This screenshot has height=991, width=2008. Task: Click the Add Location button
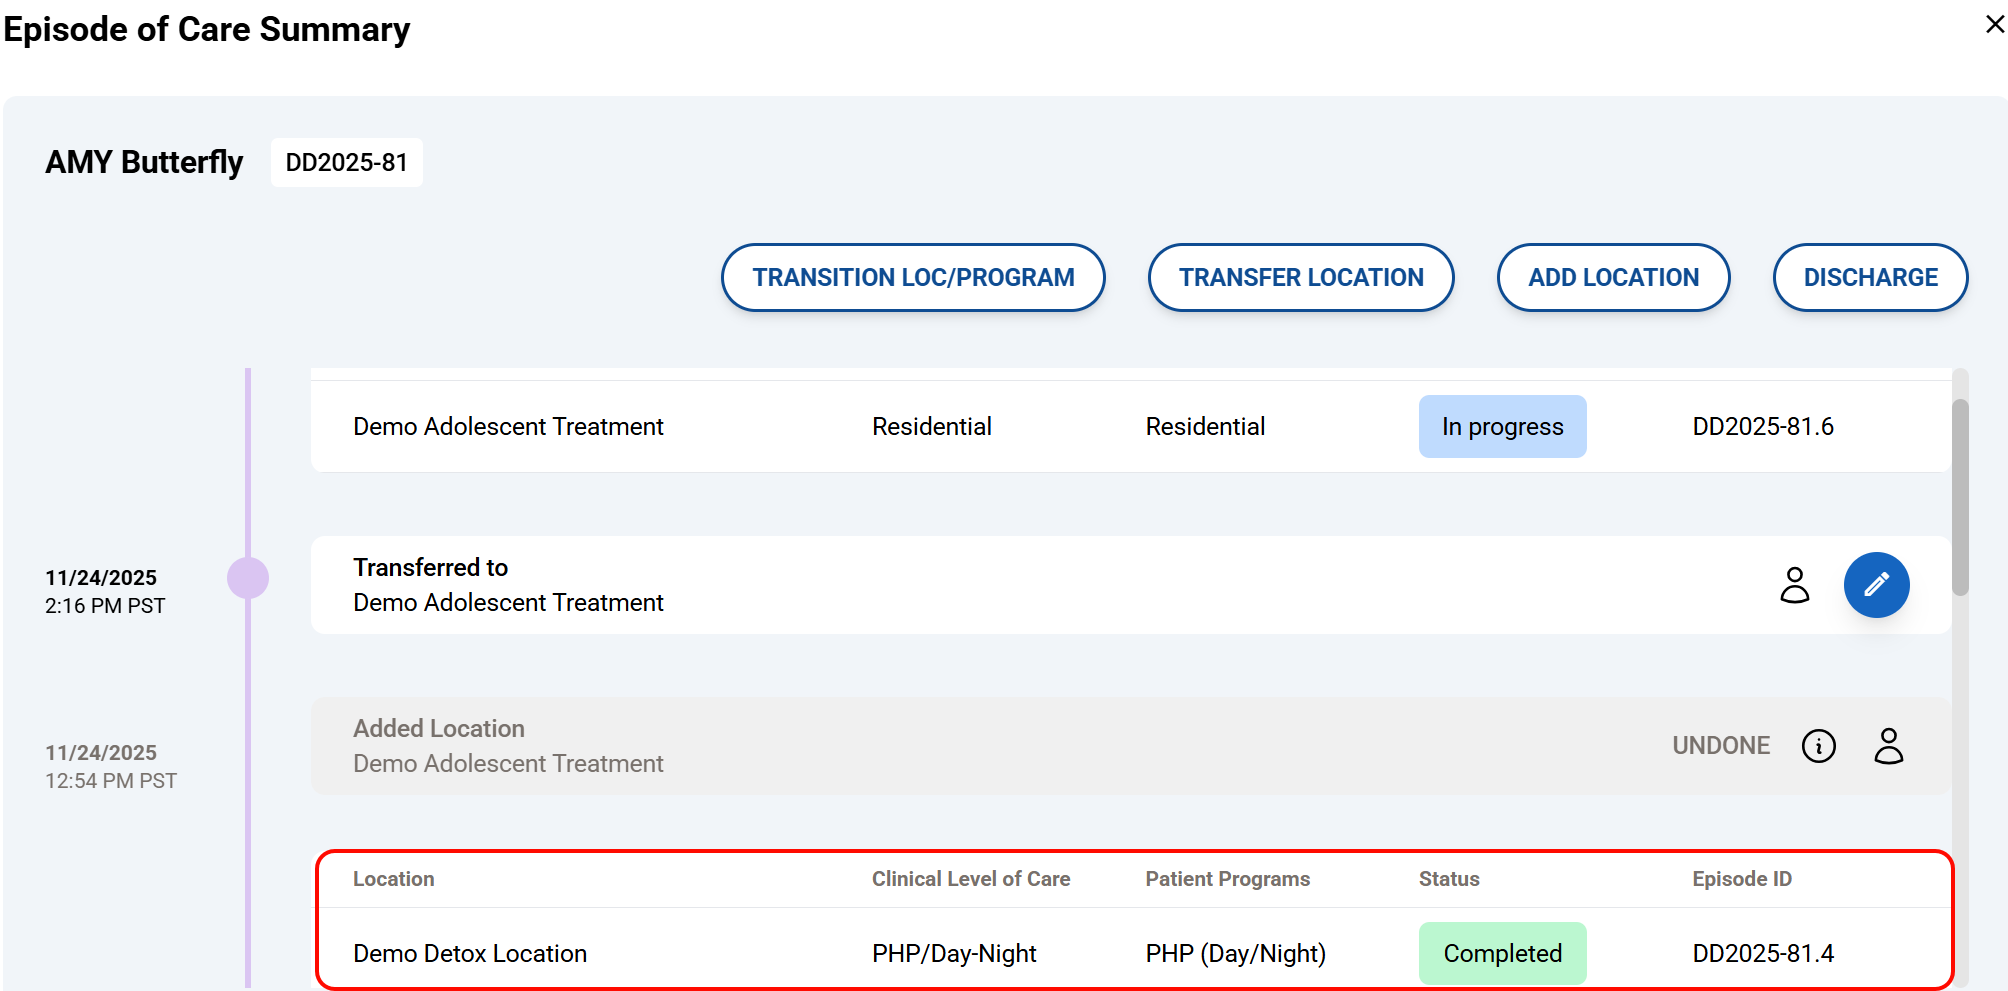1613,278
